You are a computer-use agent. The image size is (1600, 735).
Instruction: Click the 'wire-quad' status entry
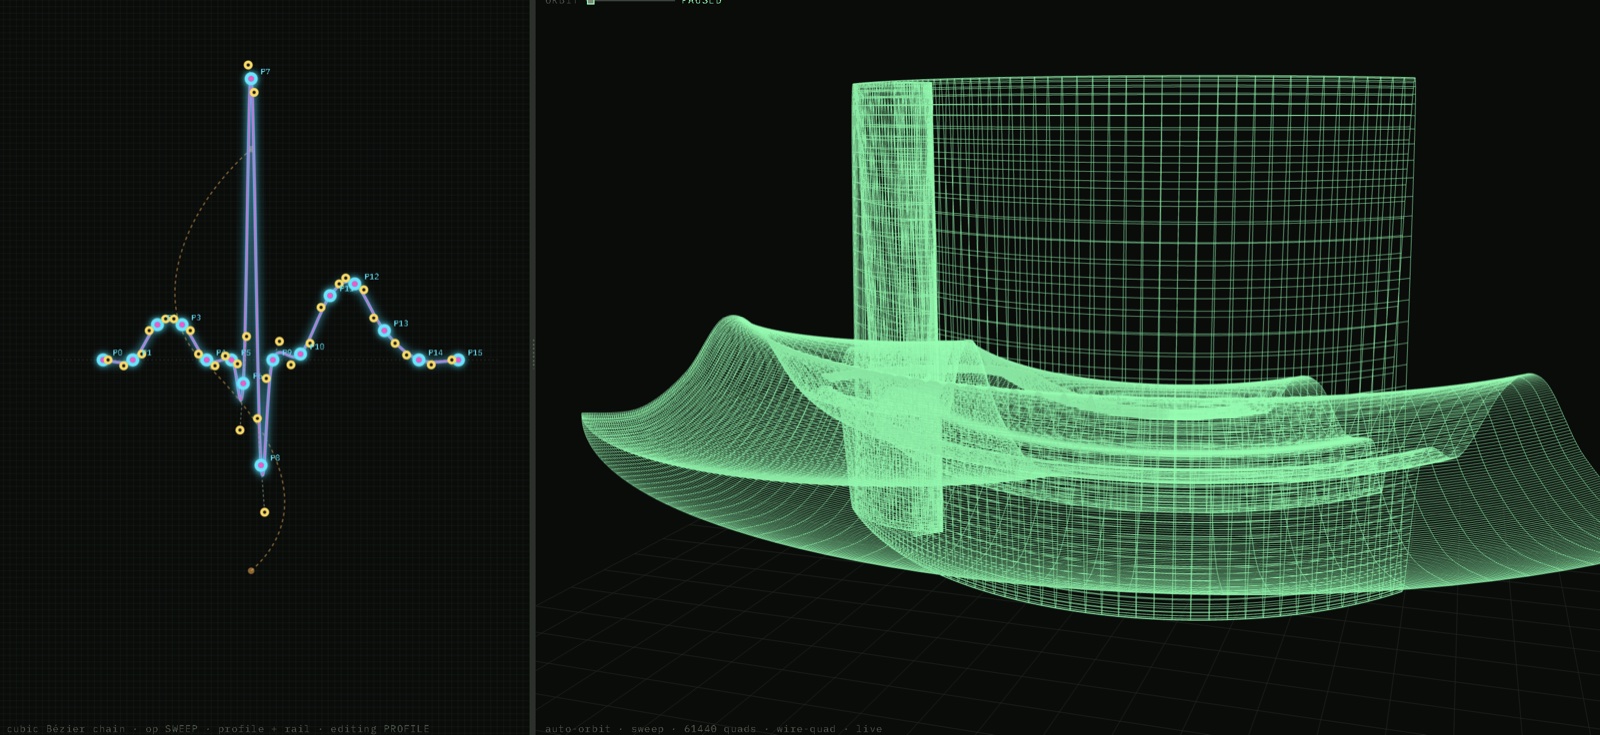[x=806, y=728]
